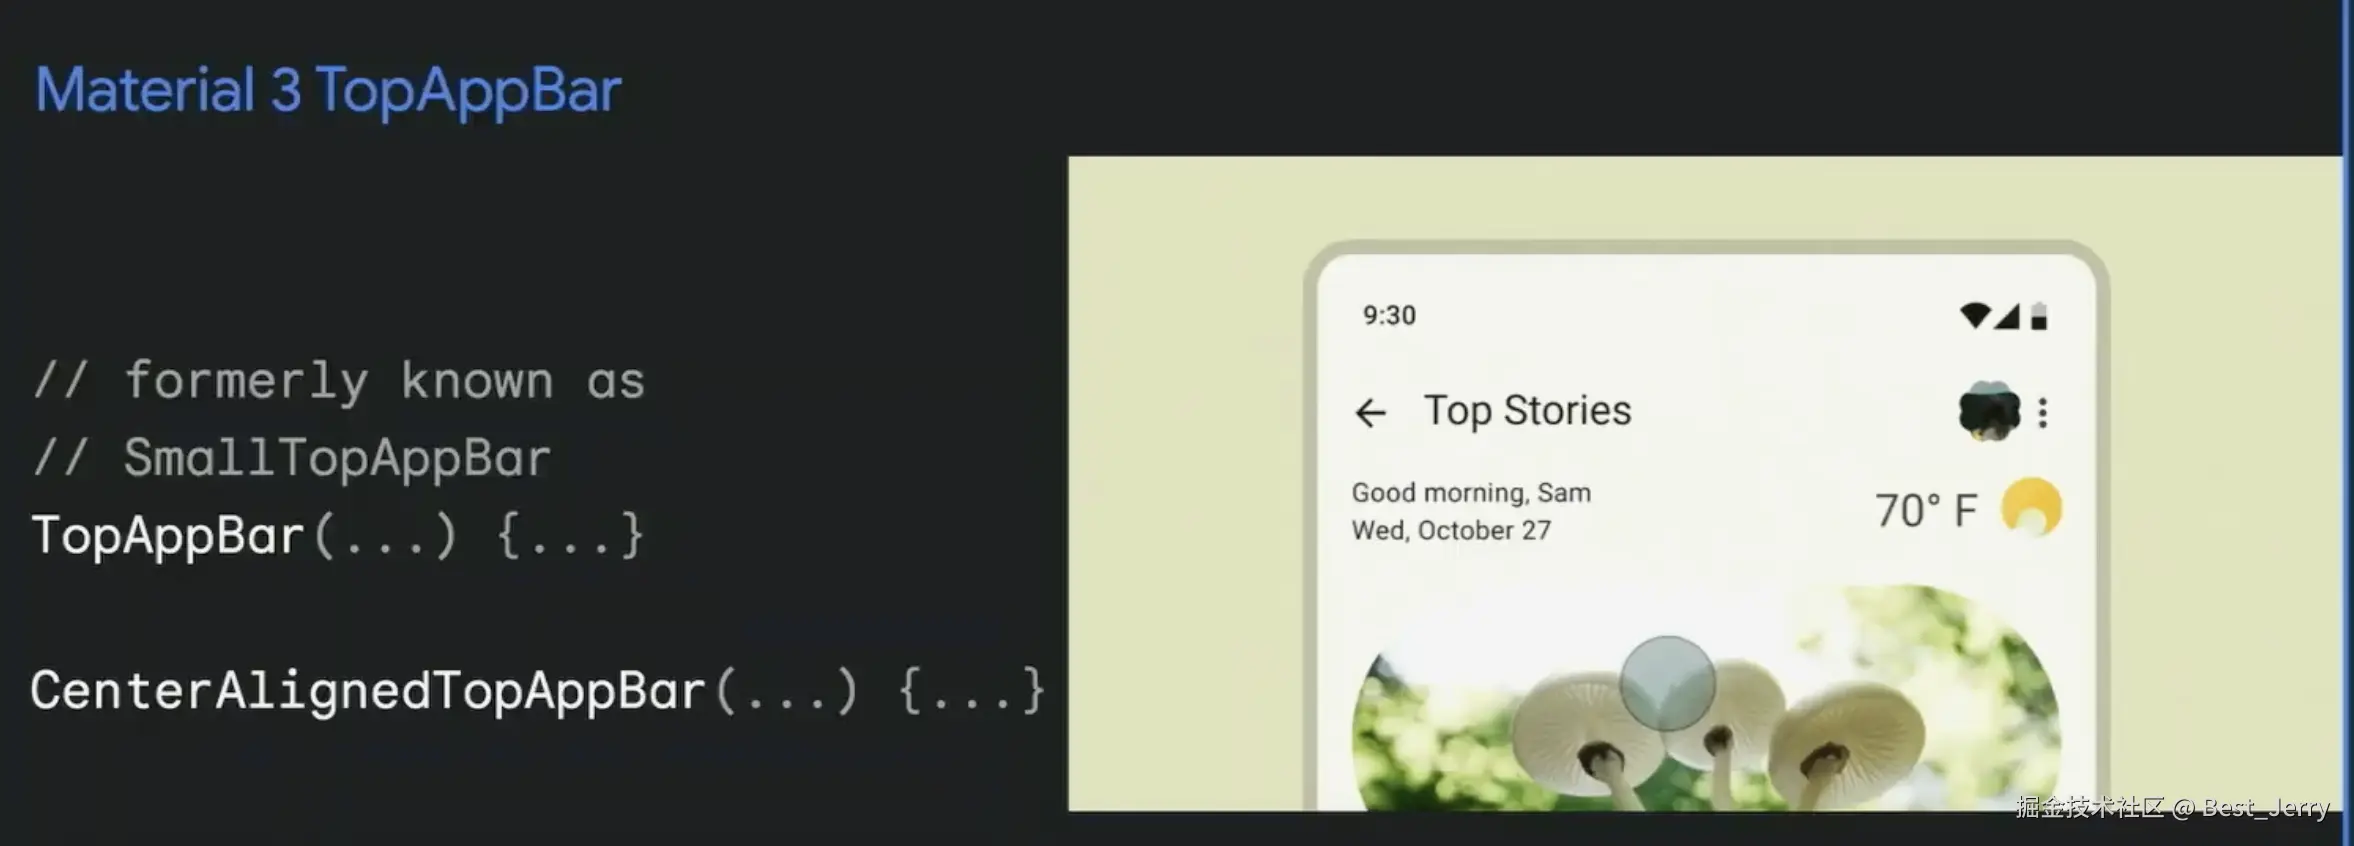
Task: Tap the 70° F temperature reading
Action: click(1926, 510)
